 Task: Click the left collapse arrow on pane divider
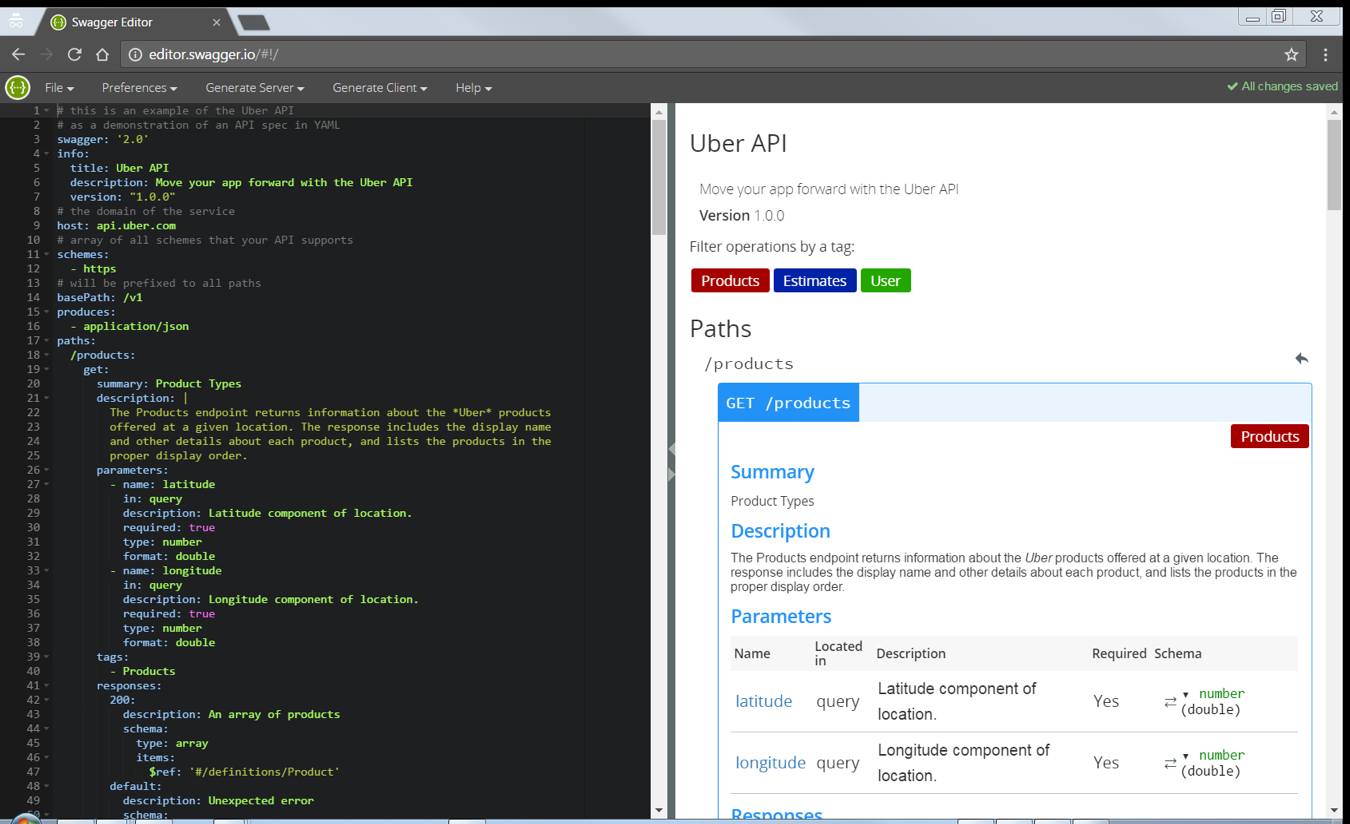[672, 449]
